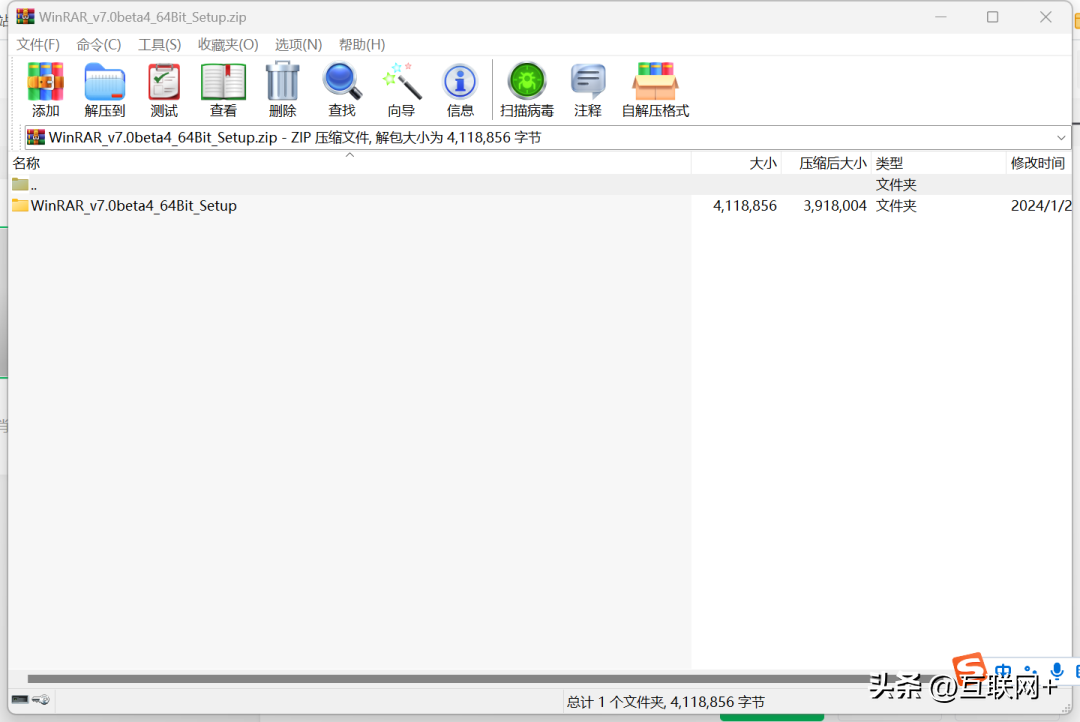This screenshot has height=722, width=1080.
Task: Click the disk drive icon in status bar
Action: coord(20,700)
